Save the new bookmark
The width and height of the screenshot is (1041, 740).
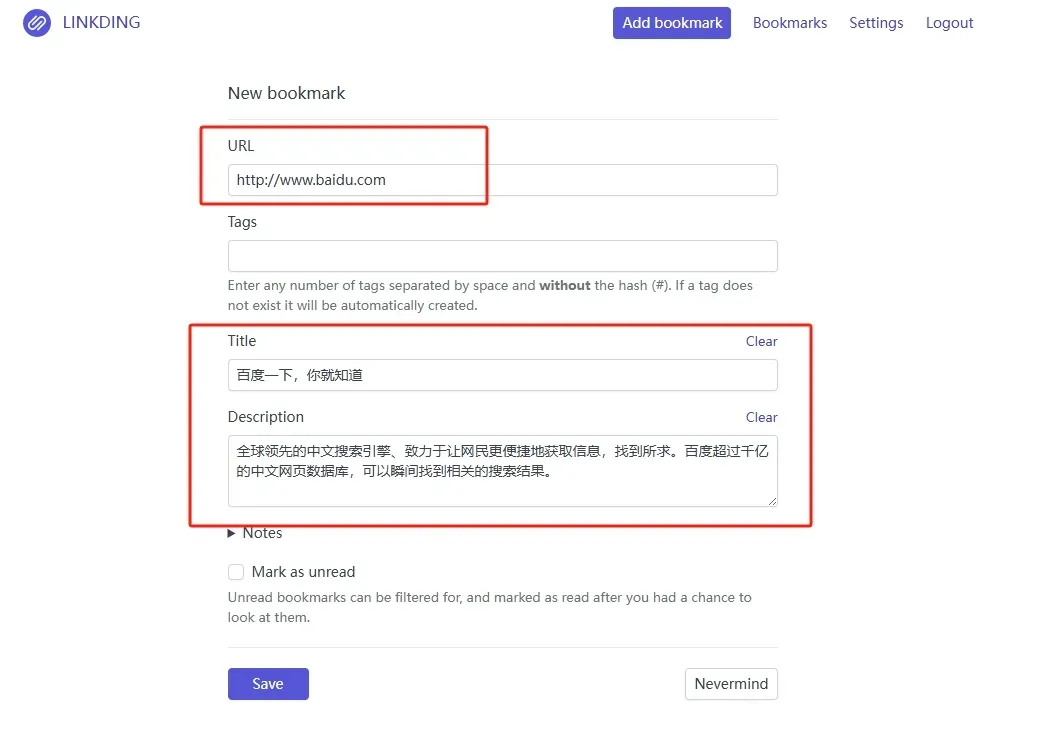tap(268, 684)
